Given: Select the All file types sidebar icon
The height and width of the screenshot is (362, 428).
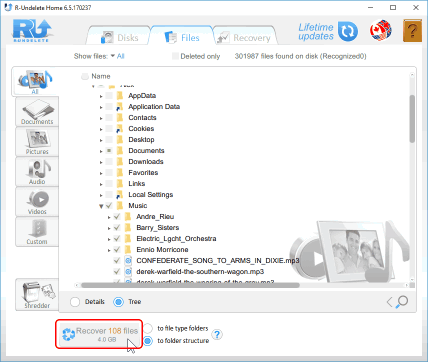Looking at the screenshot, I should tap(35, 82).
